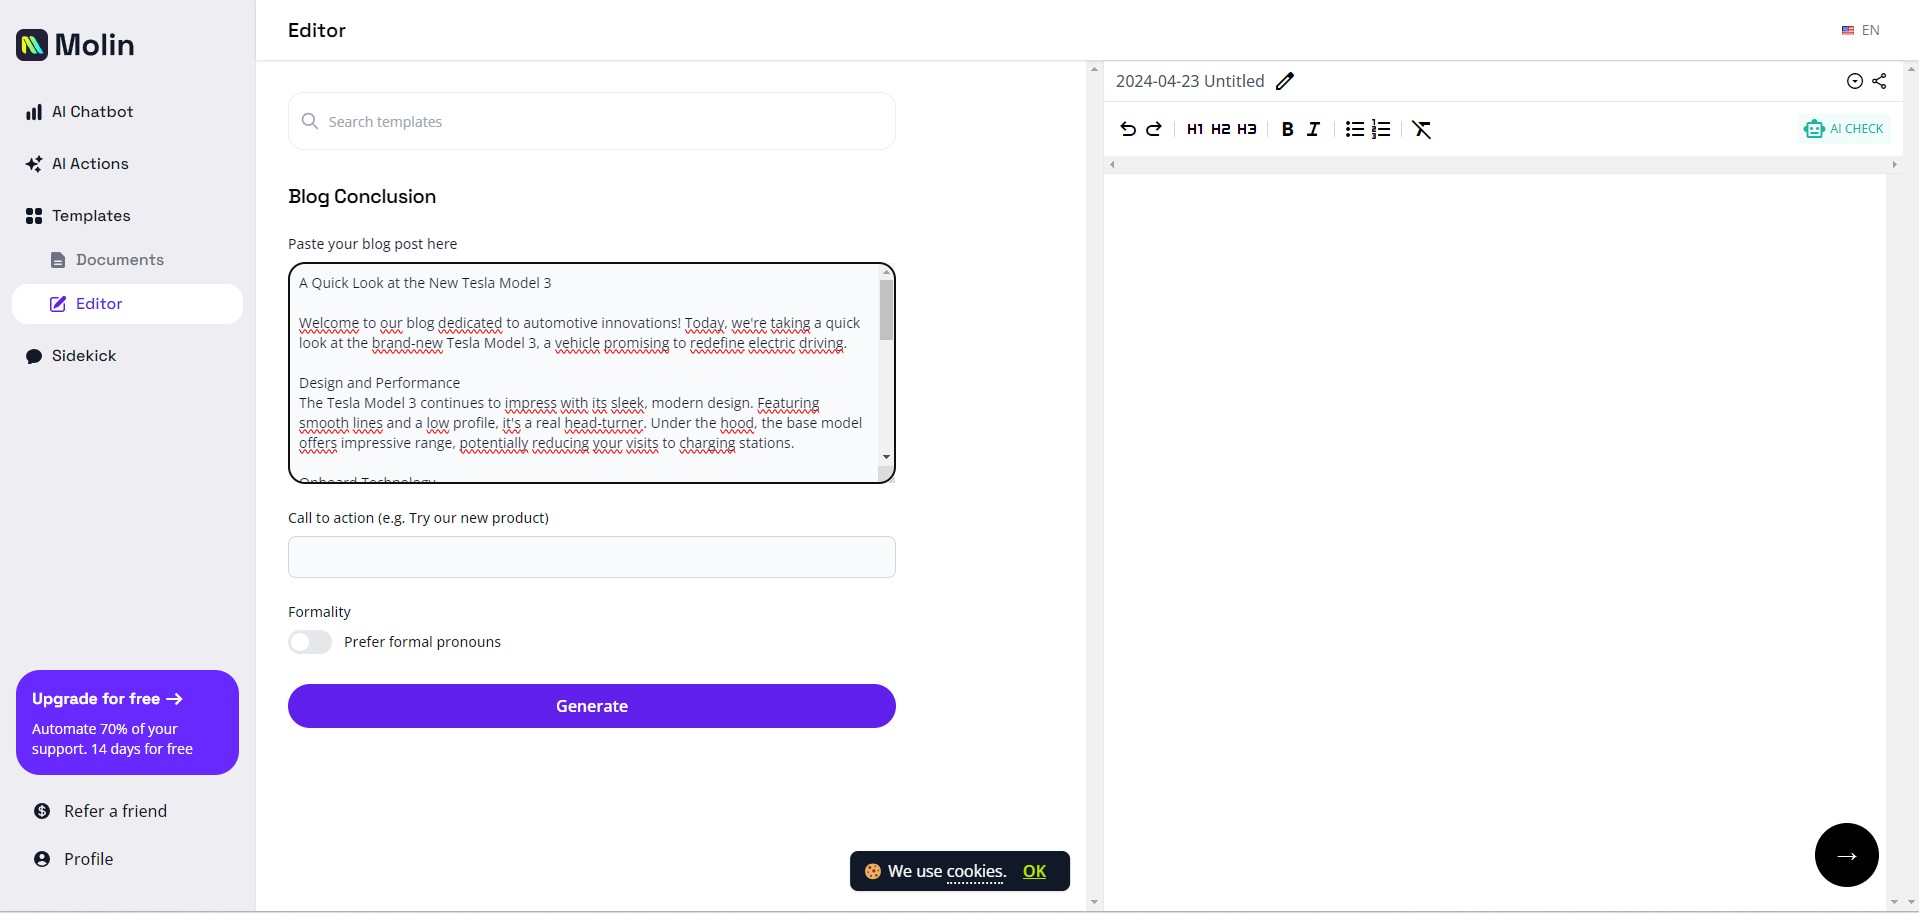Screen dimensions: 1919x913
Task: Click the Molin logo
Action: click(x=75, y=45)
